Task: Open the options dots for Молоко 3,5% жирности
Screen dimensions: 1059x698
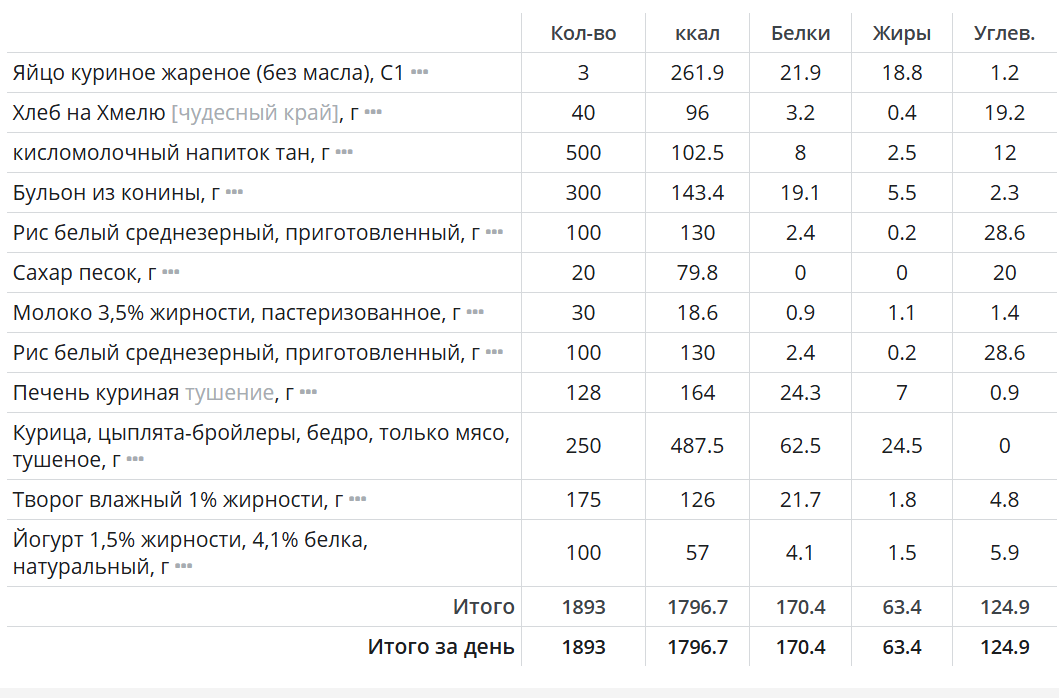Action: click(475, 312)
